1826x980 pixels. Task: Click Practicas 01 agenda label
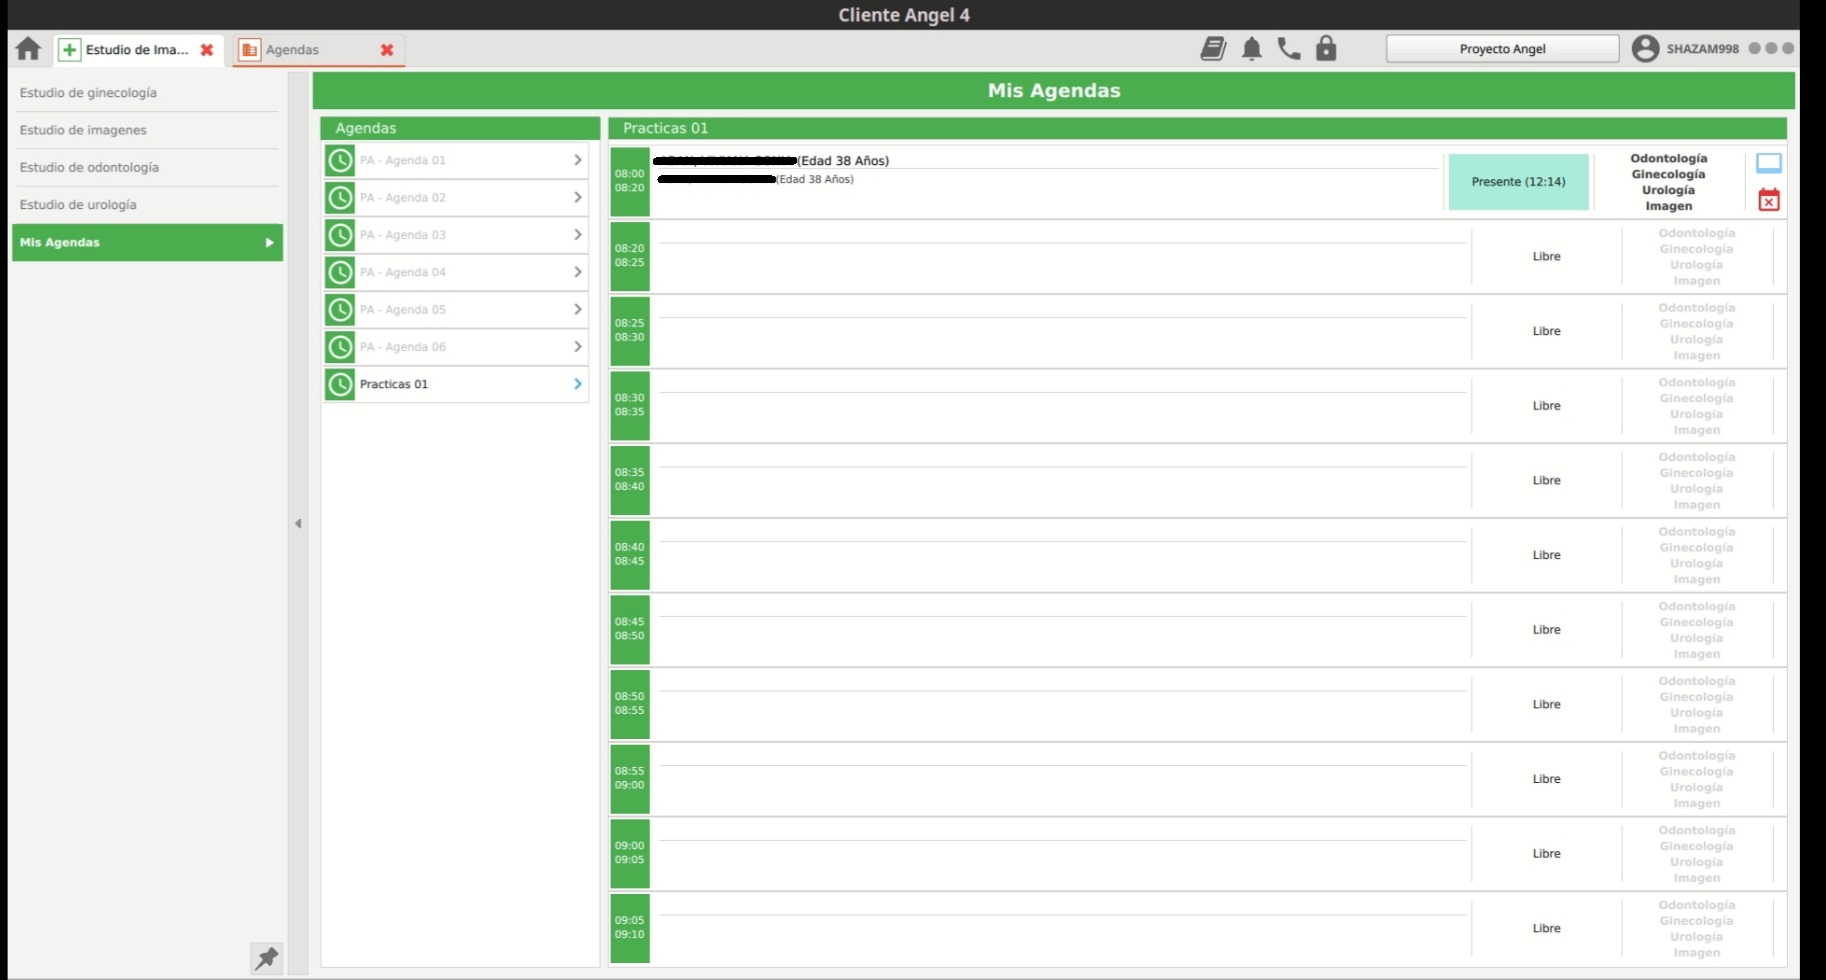pos(394,384)
